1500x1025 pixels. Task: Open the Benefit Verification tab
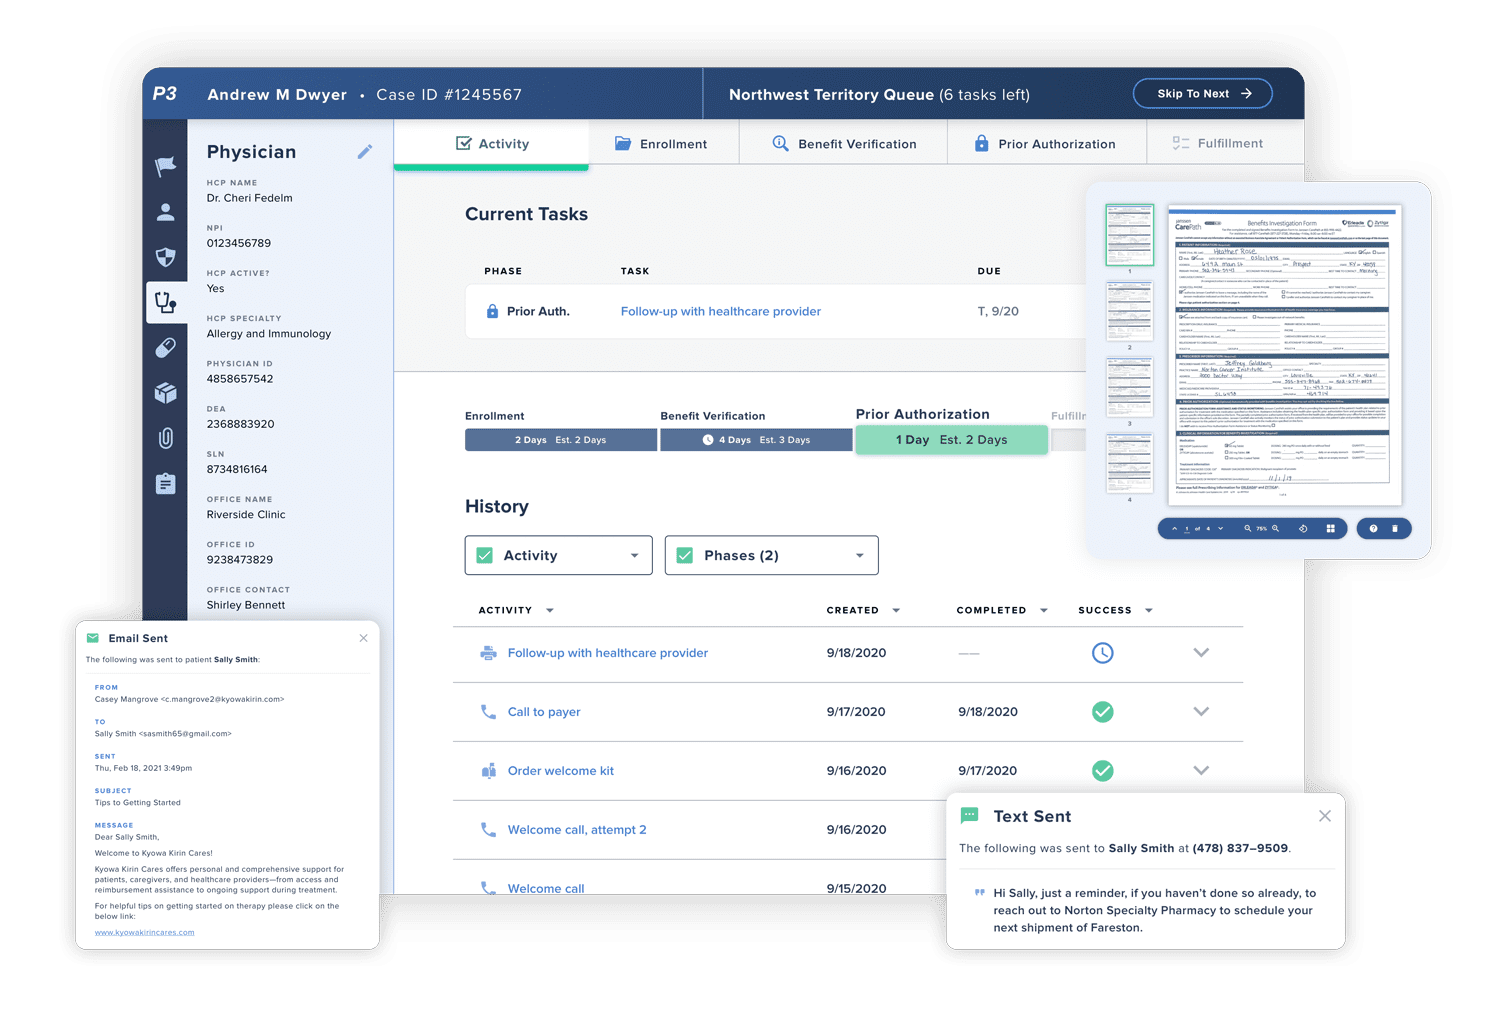tap(843, 144)
